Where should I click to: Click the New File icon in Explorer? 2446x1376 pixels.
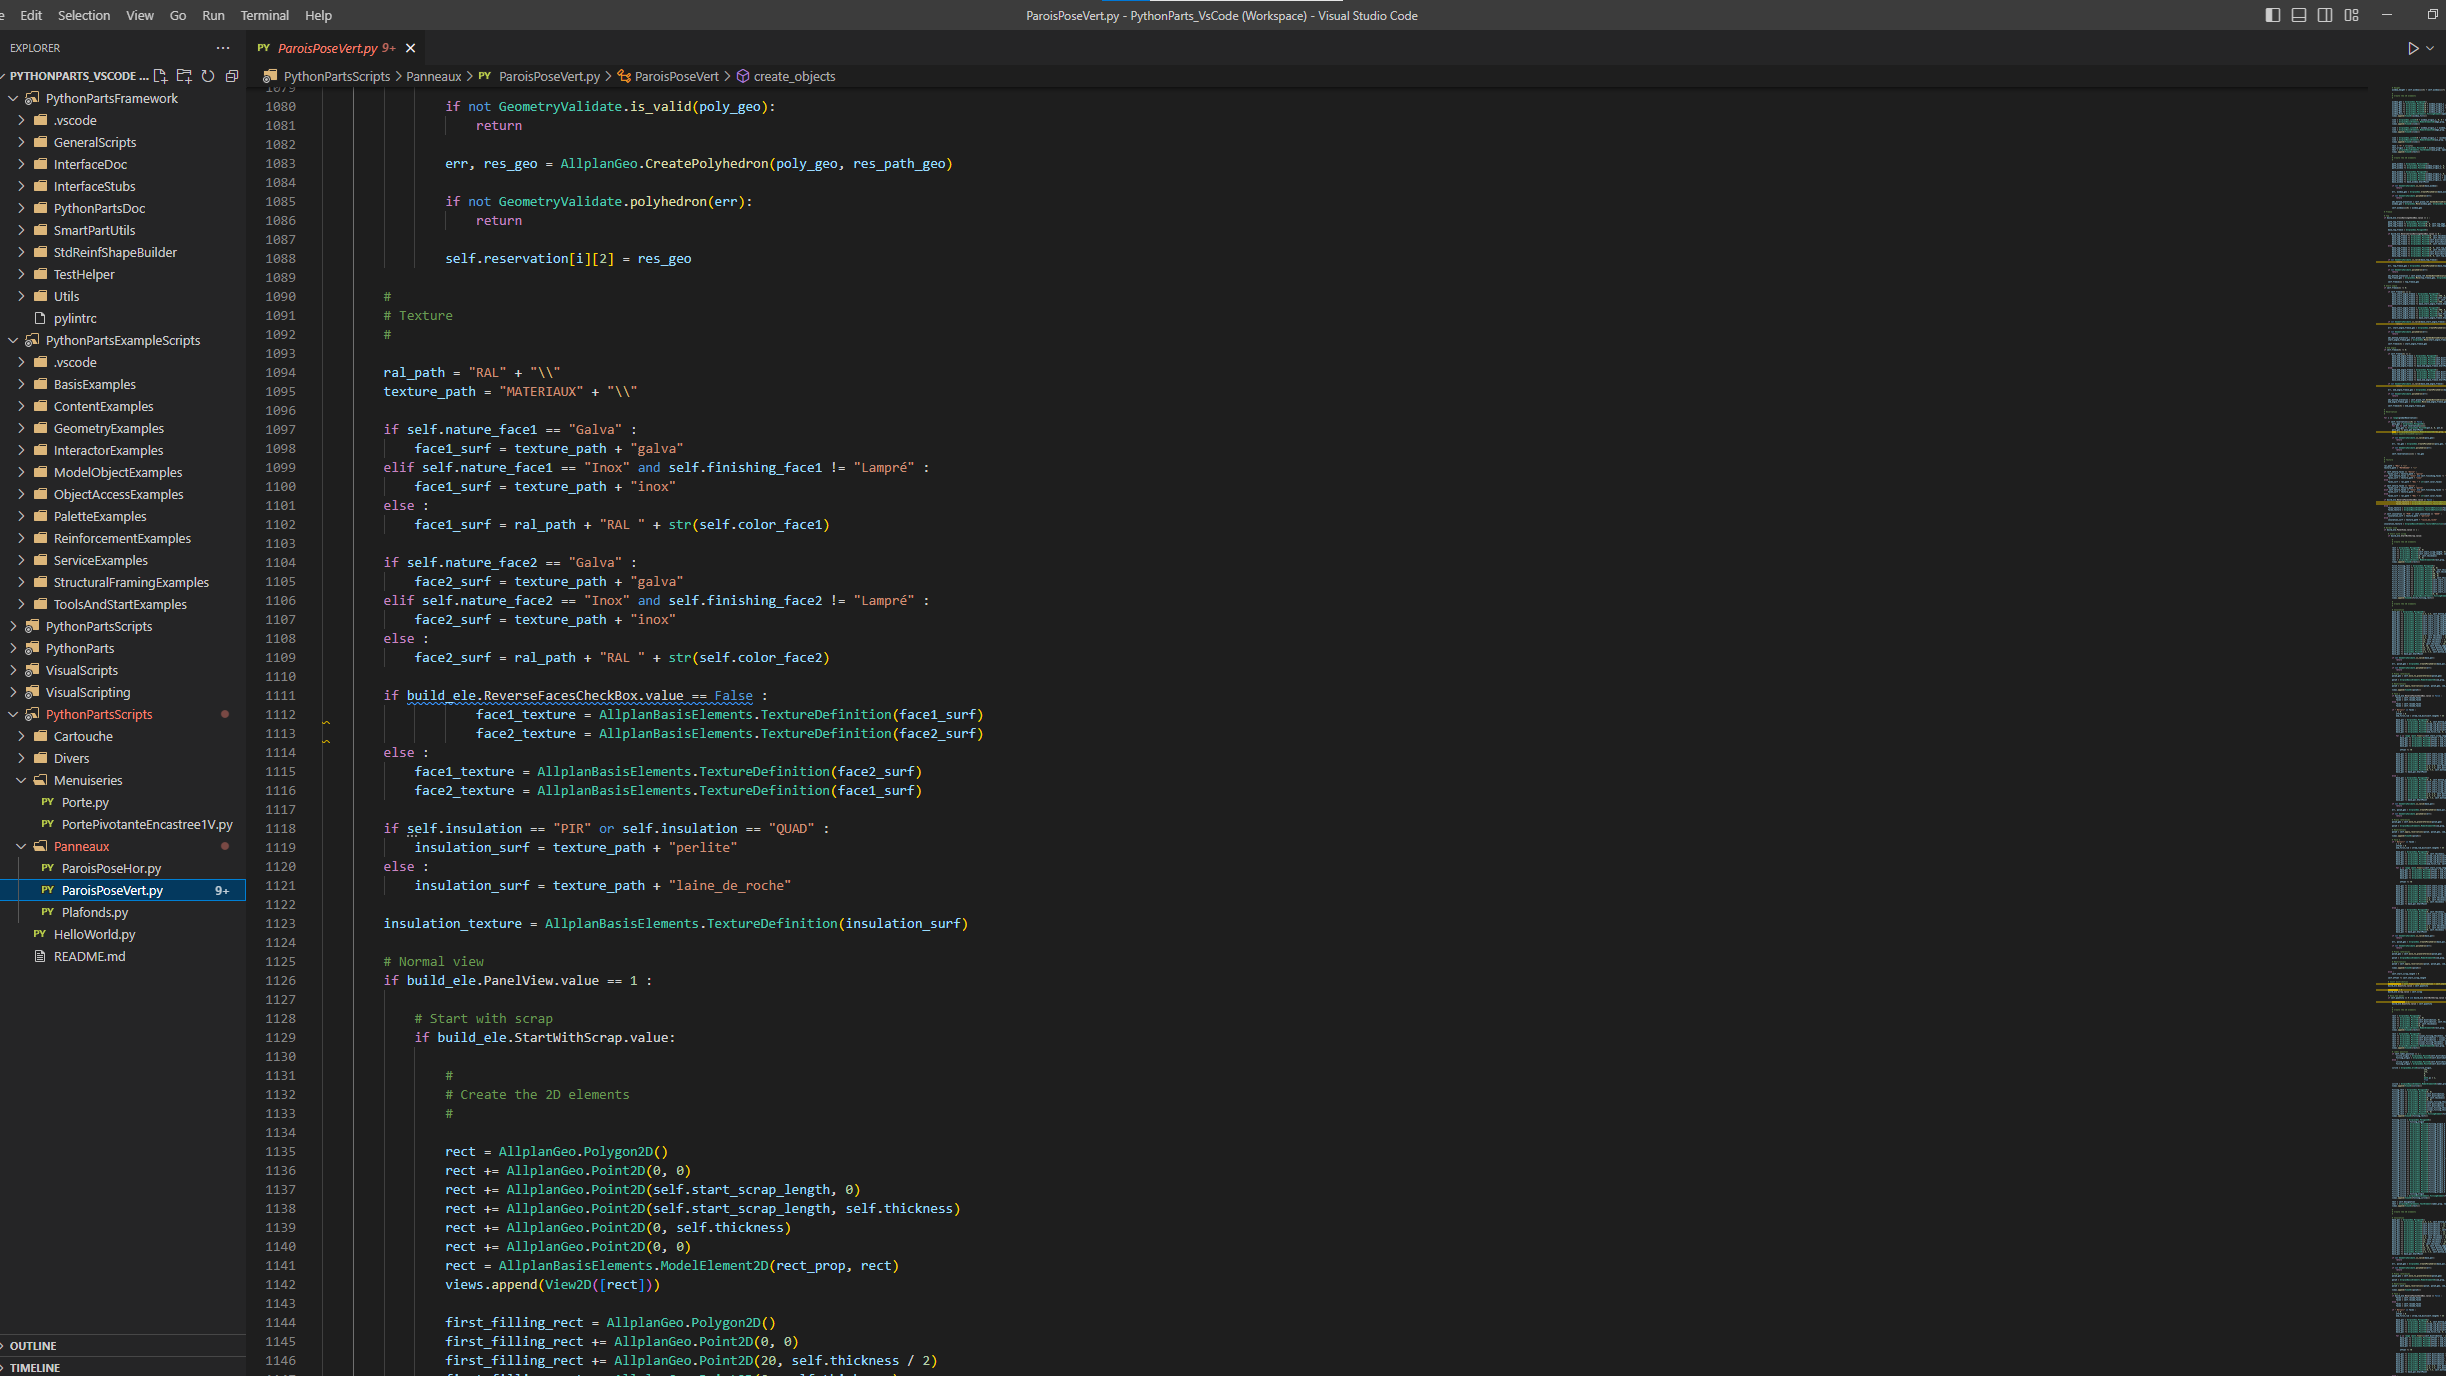(160, 76)
